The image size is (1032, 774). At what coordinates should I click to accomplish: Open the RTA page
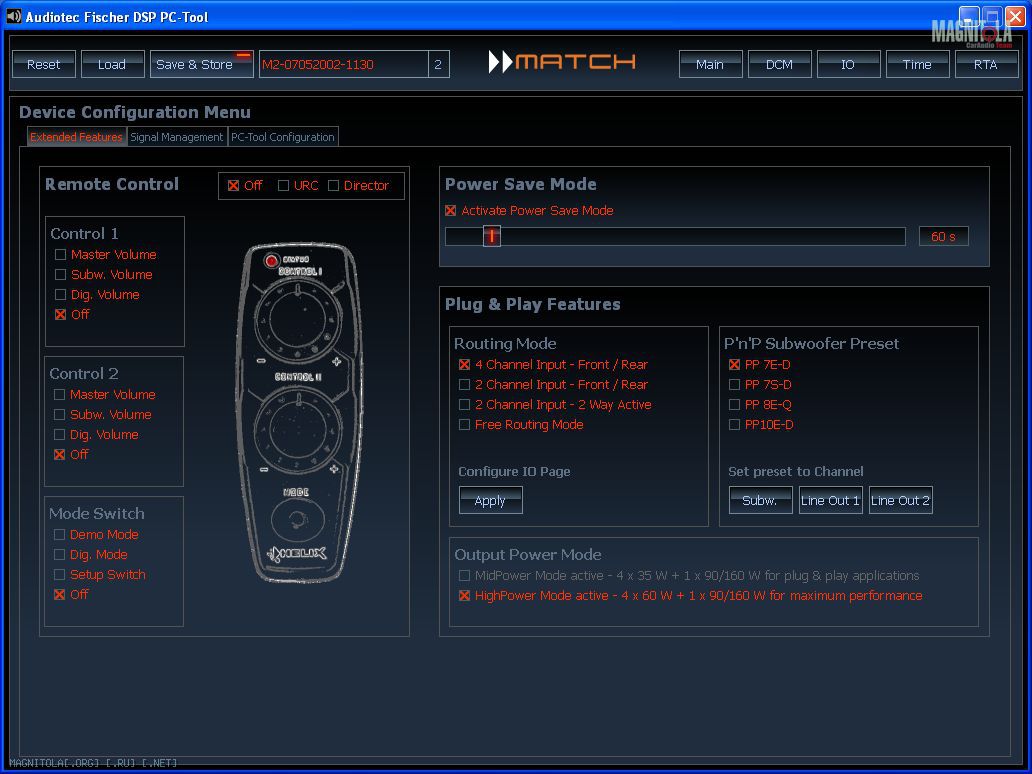coord(986,64)
